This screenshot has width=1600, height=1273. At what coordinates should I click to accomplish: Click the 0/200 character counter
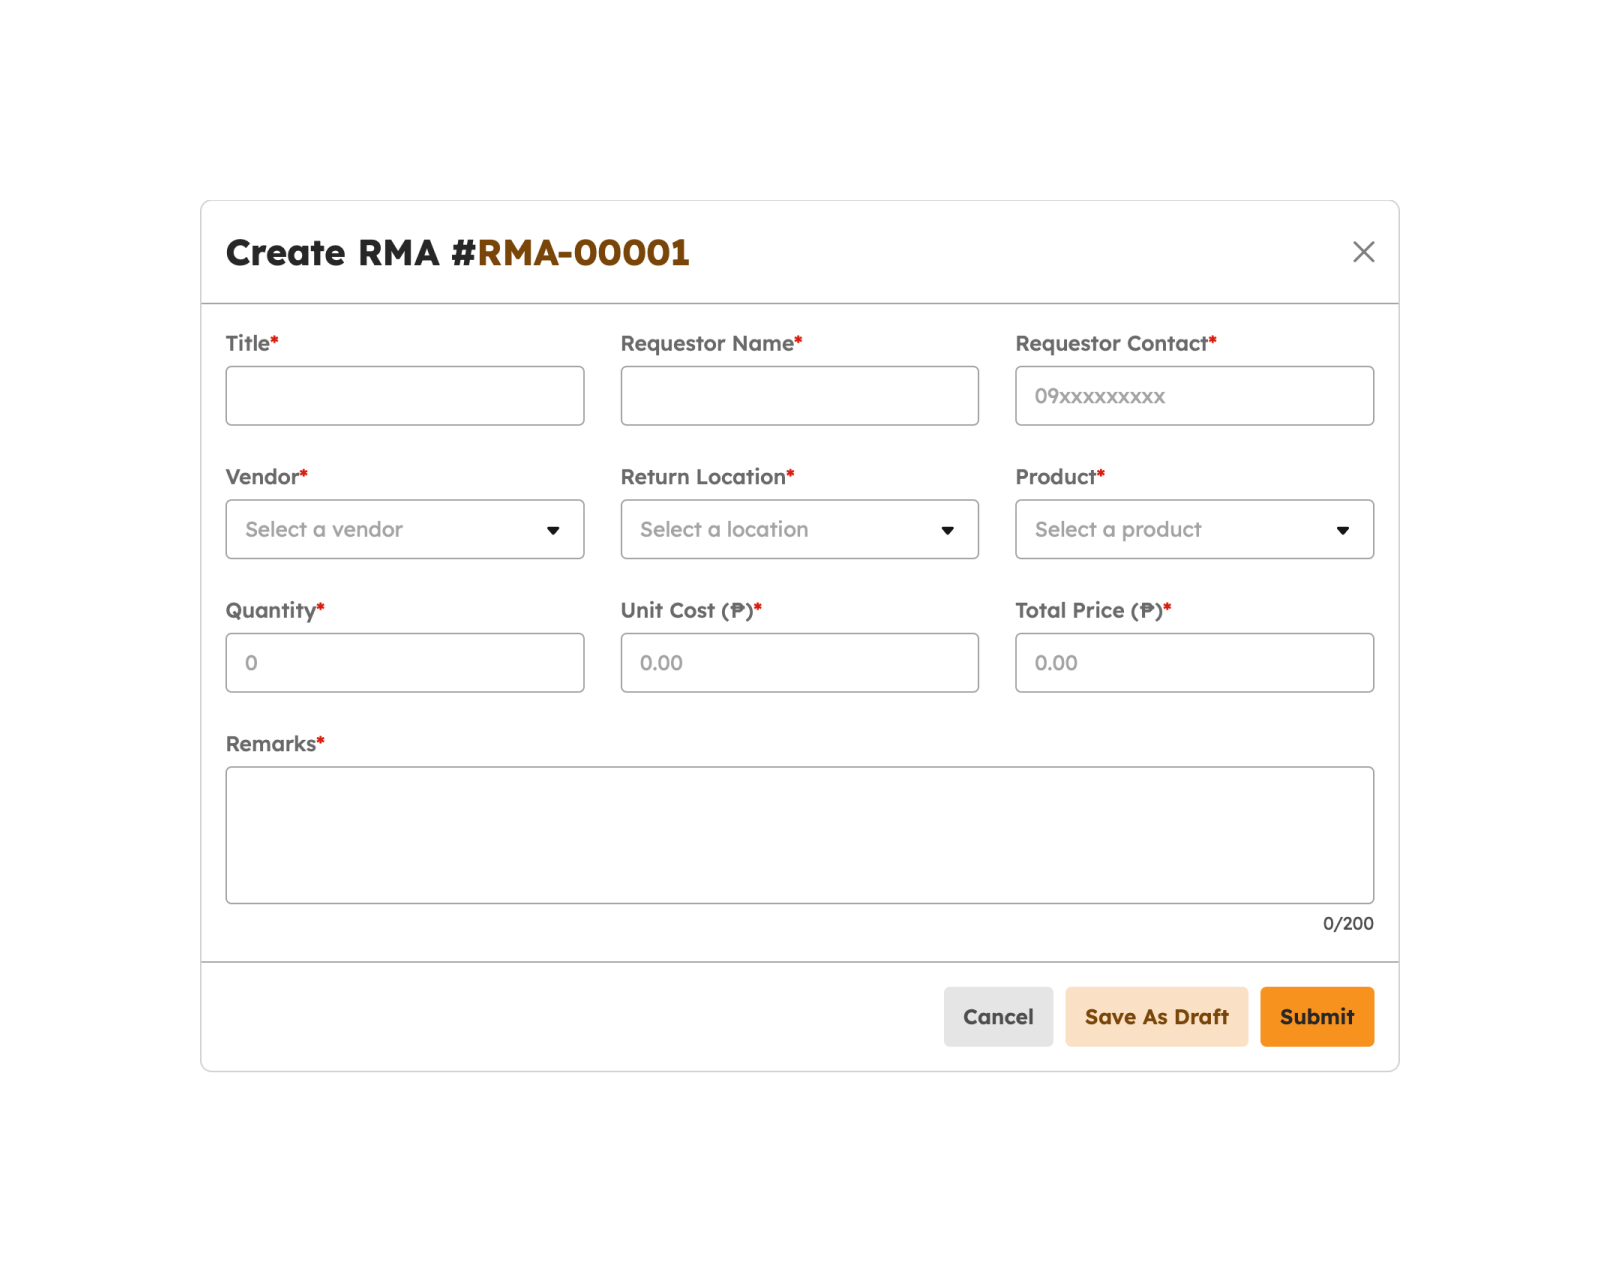pyautogui.click(x=1348, y=924)
